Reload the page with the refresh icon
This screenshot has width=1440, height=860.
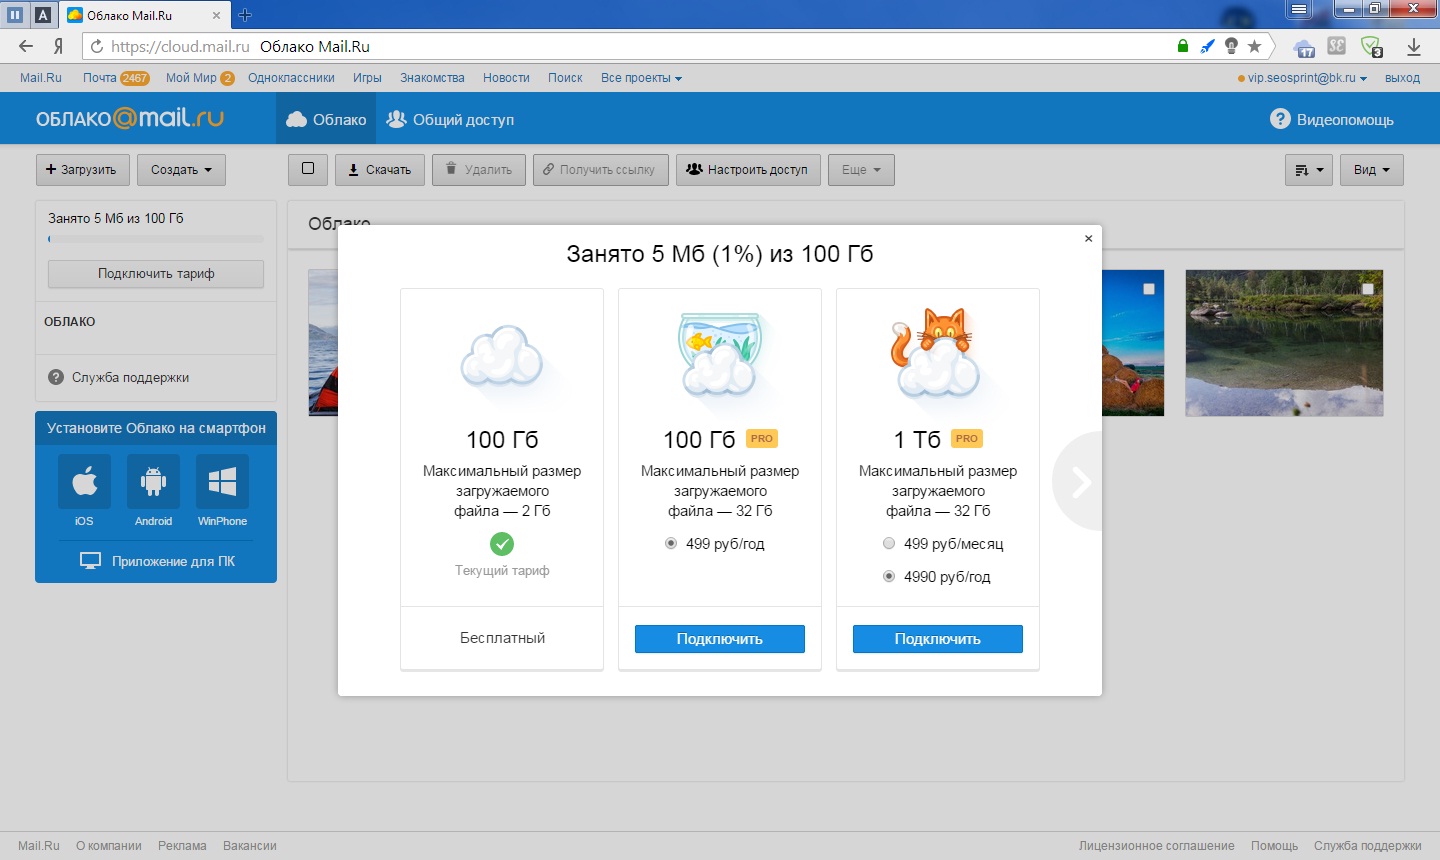coord(96,46)
